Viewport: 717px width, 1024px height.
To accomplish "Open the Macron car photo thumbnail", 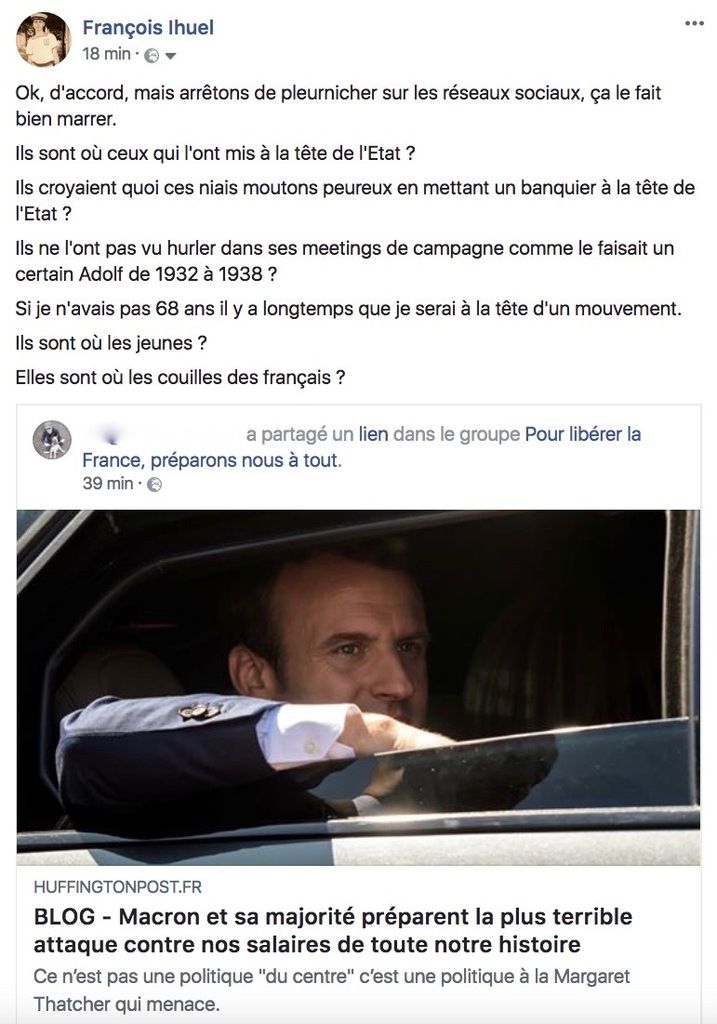I will 358,687.
